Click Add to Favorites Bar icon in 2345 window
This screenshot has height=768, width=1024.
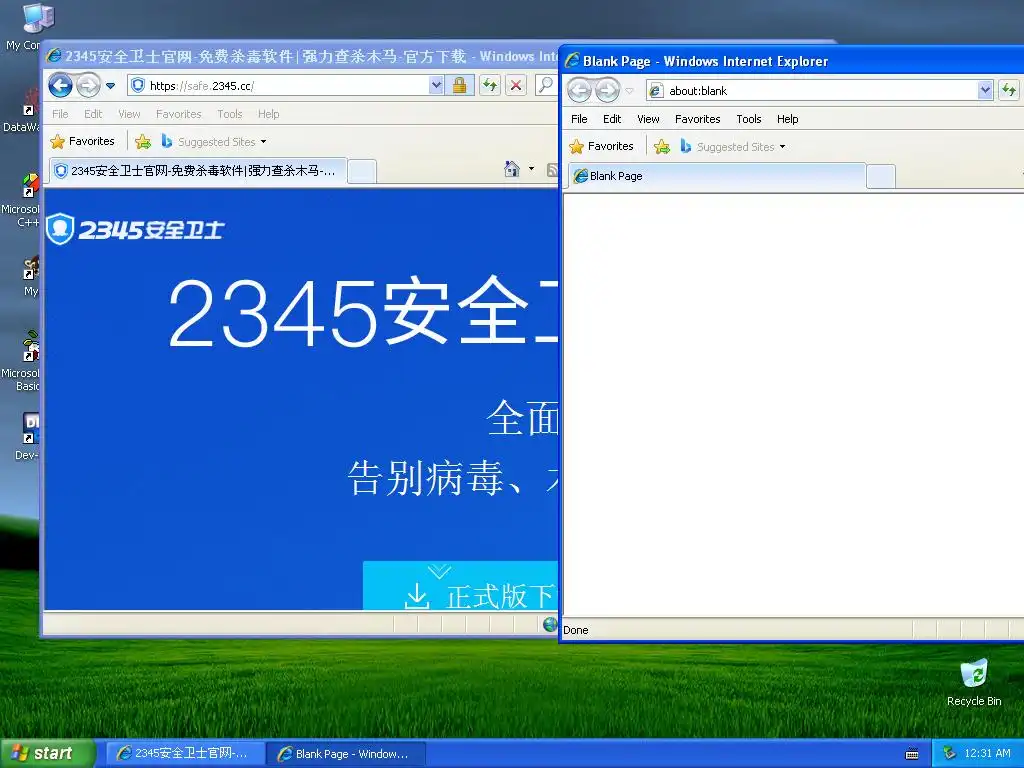coord(143,142)
